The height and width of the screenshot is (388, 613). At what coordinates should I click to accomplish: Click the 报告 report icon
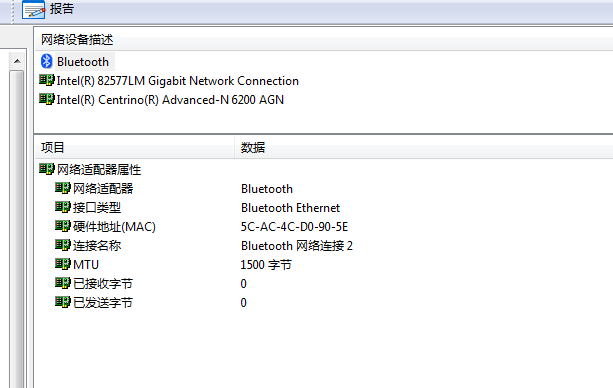[34, 9]
